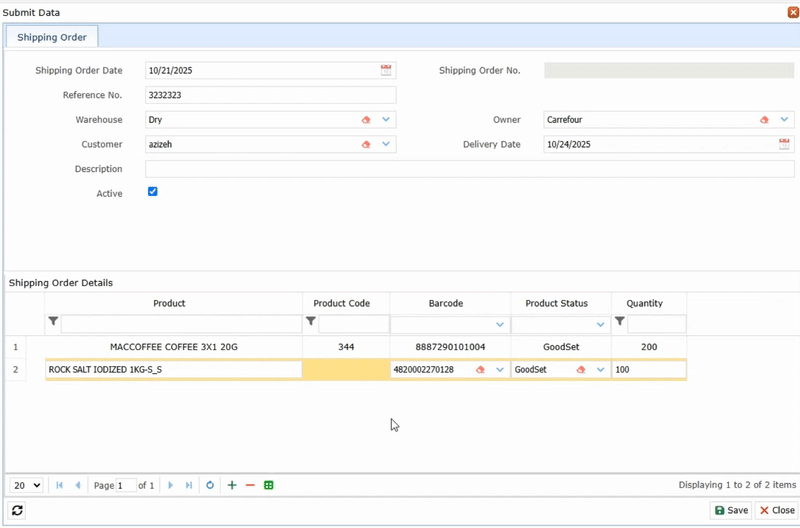Uncheck the Active checkbox
The width and height of the screenshot is (800, 528).
click(x=153, y=191)
